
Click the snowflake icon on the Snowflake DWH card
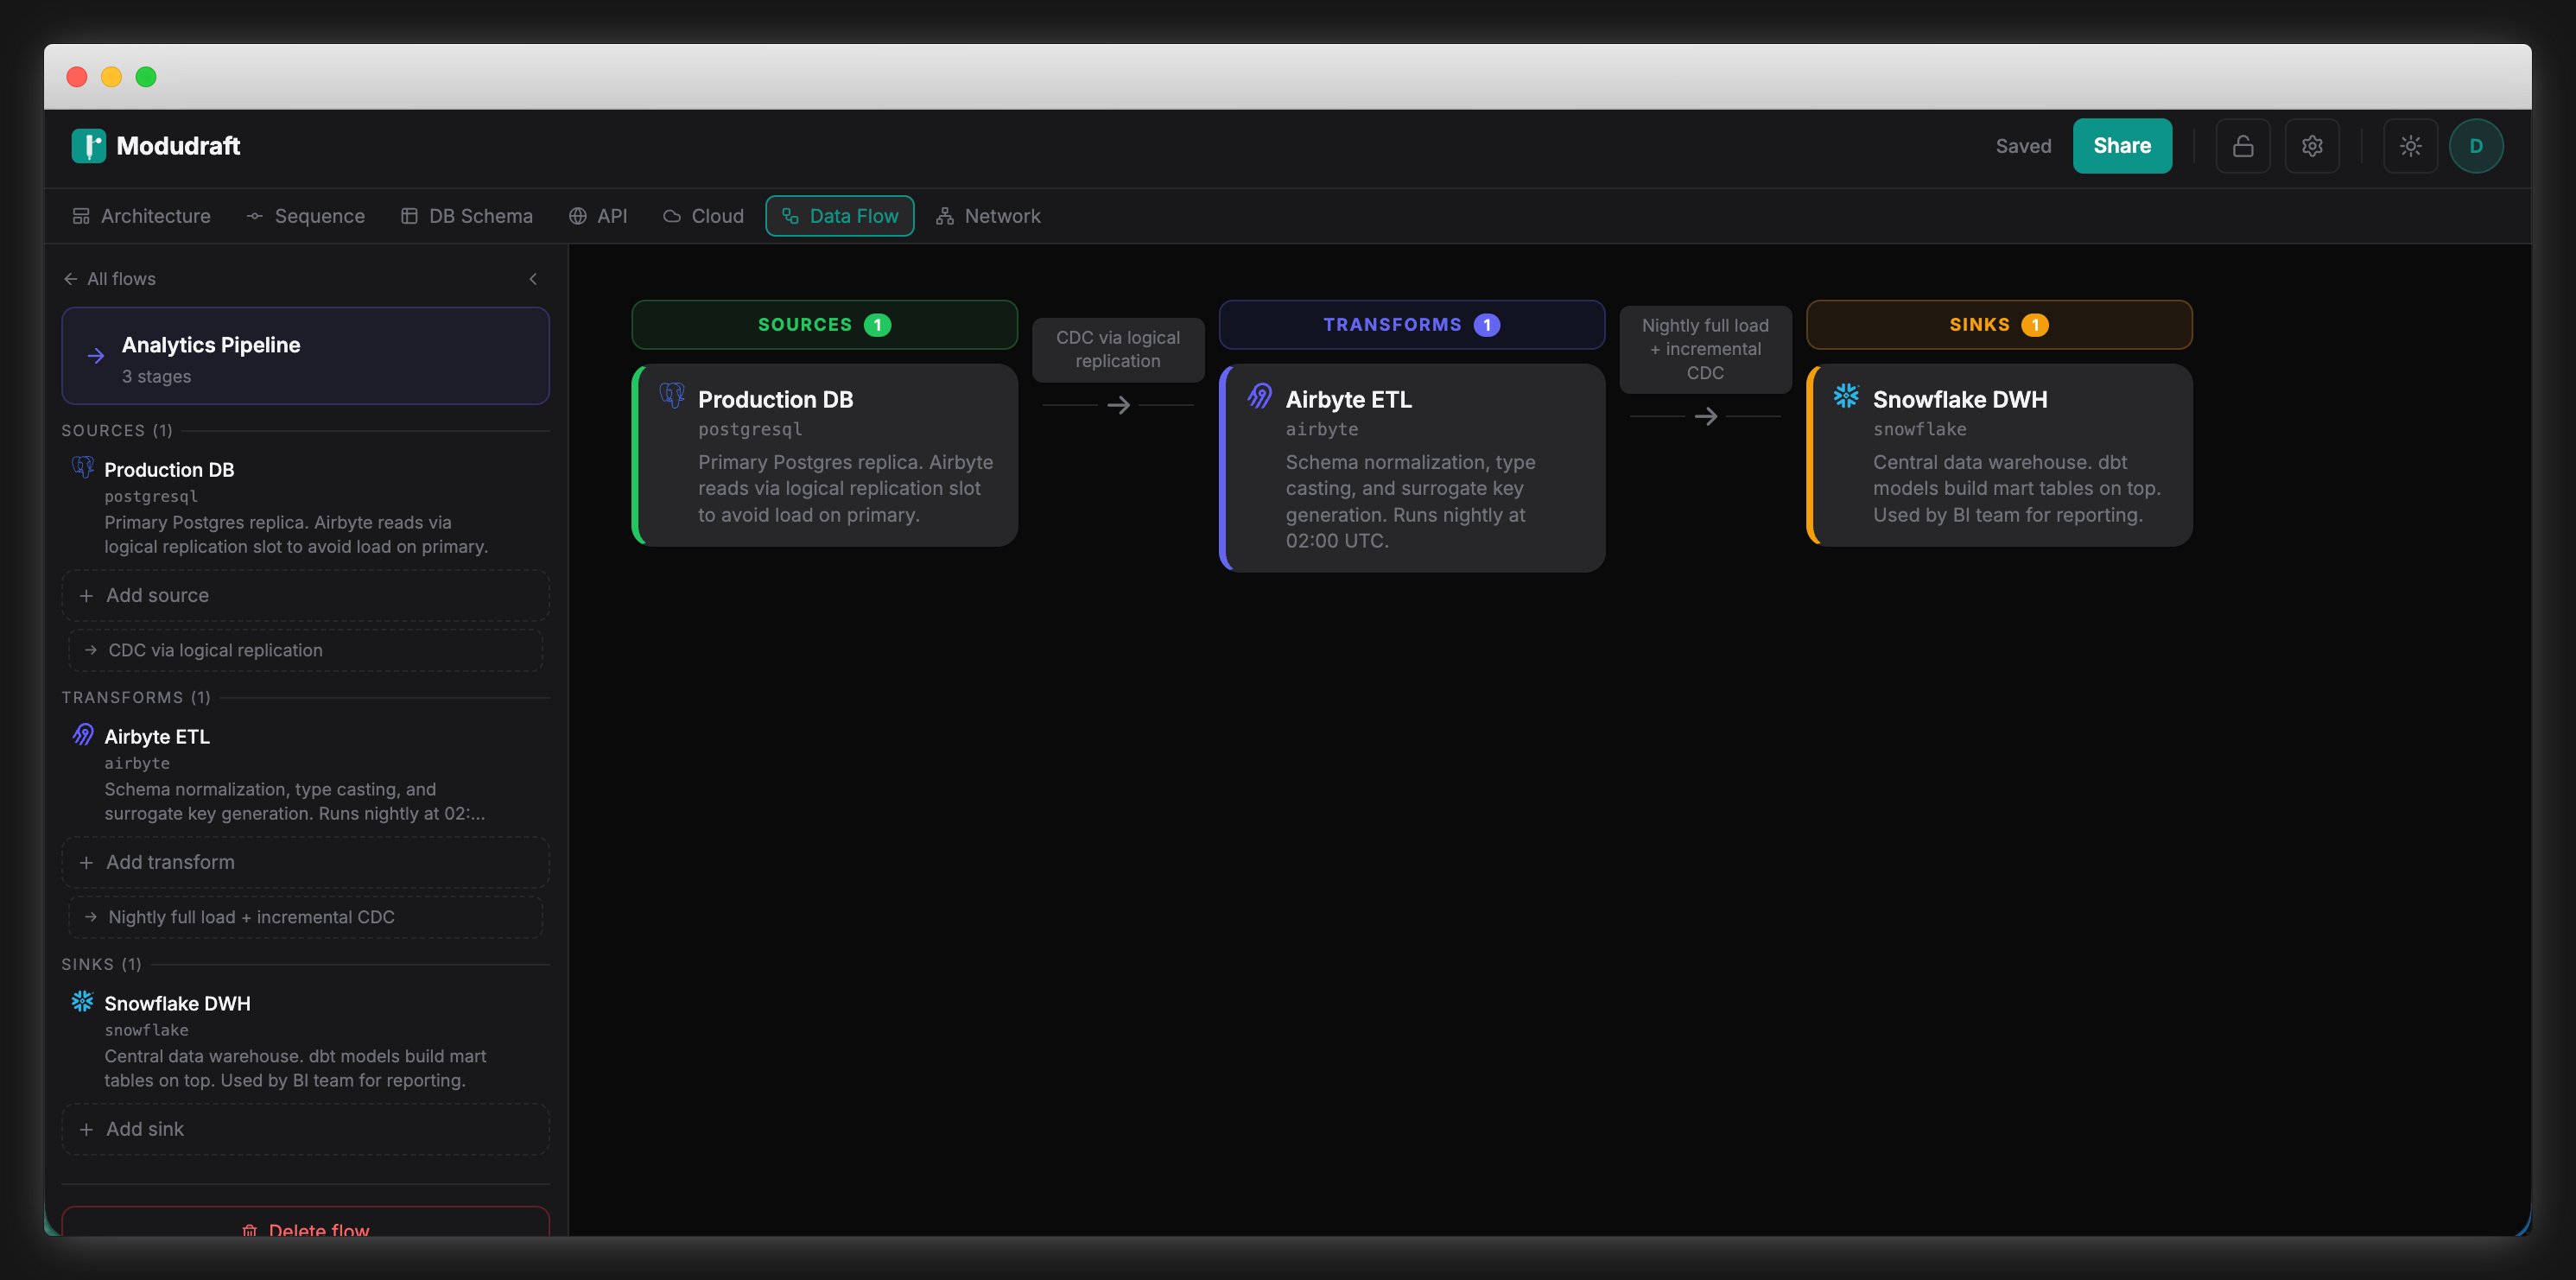tap(1846, 396)
